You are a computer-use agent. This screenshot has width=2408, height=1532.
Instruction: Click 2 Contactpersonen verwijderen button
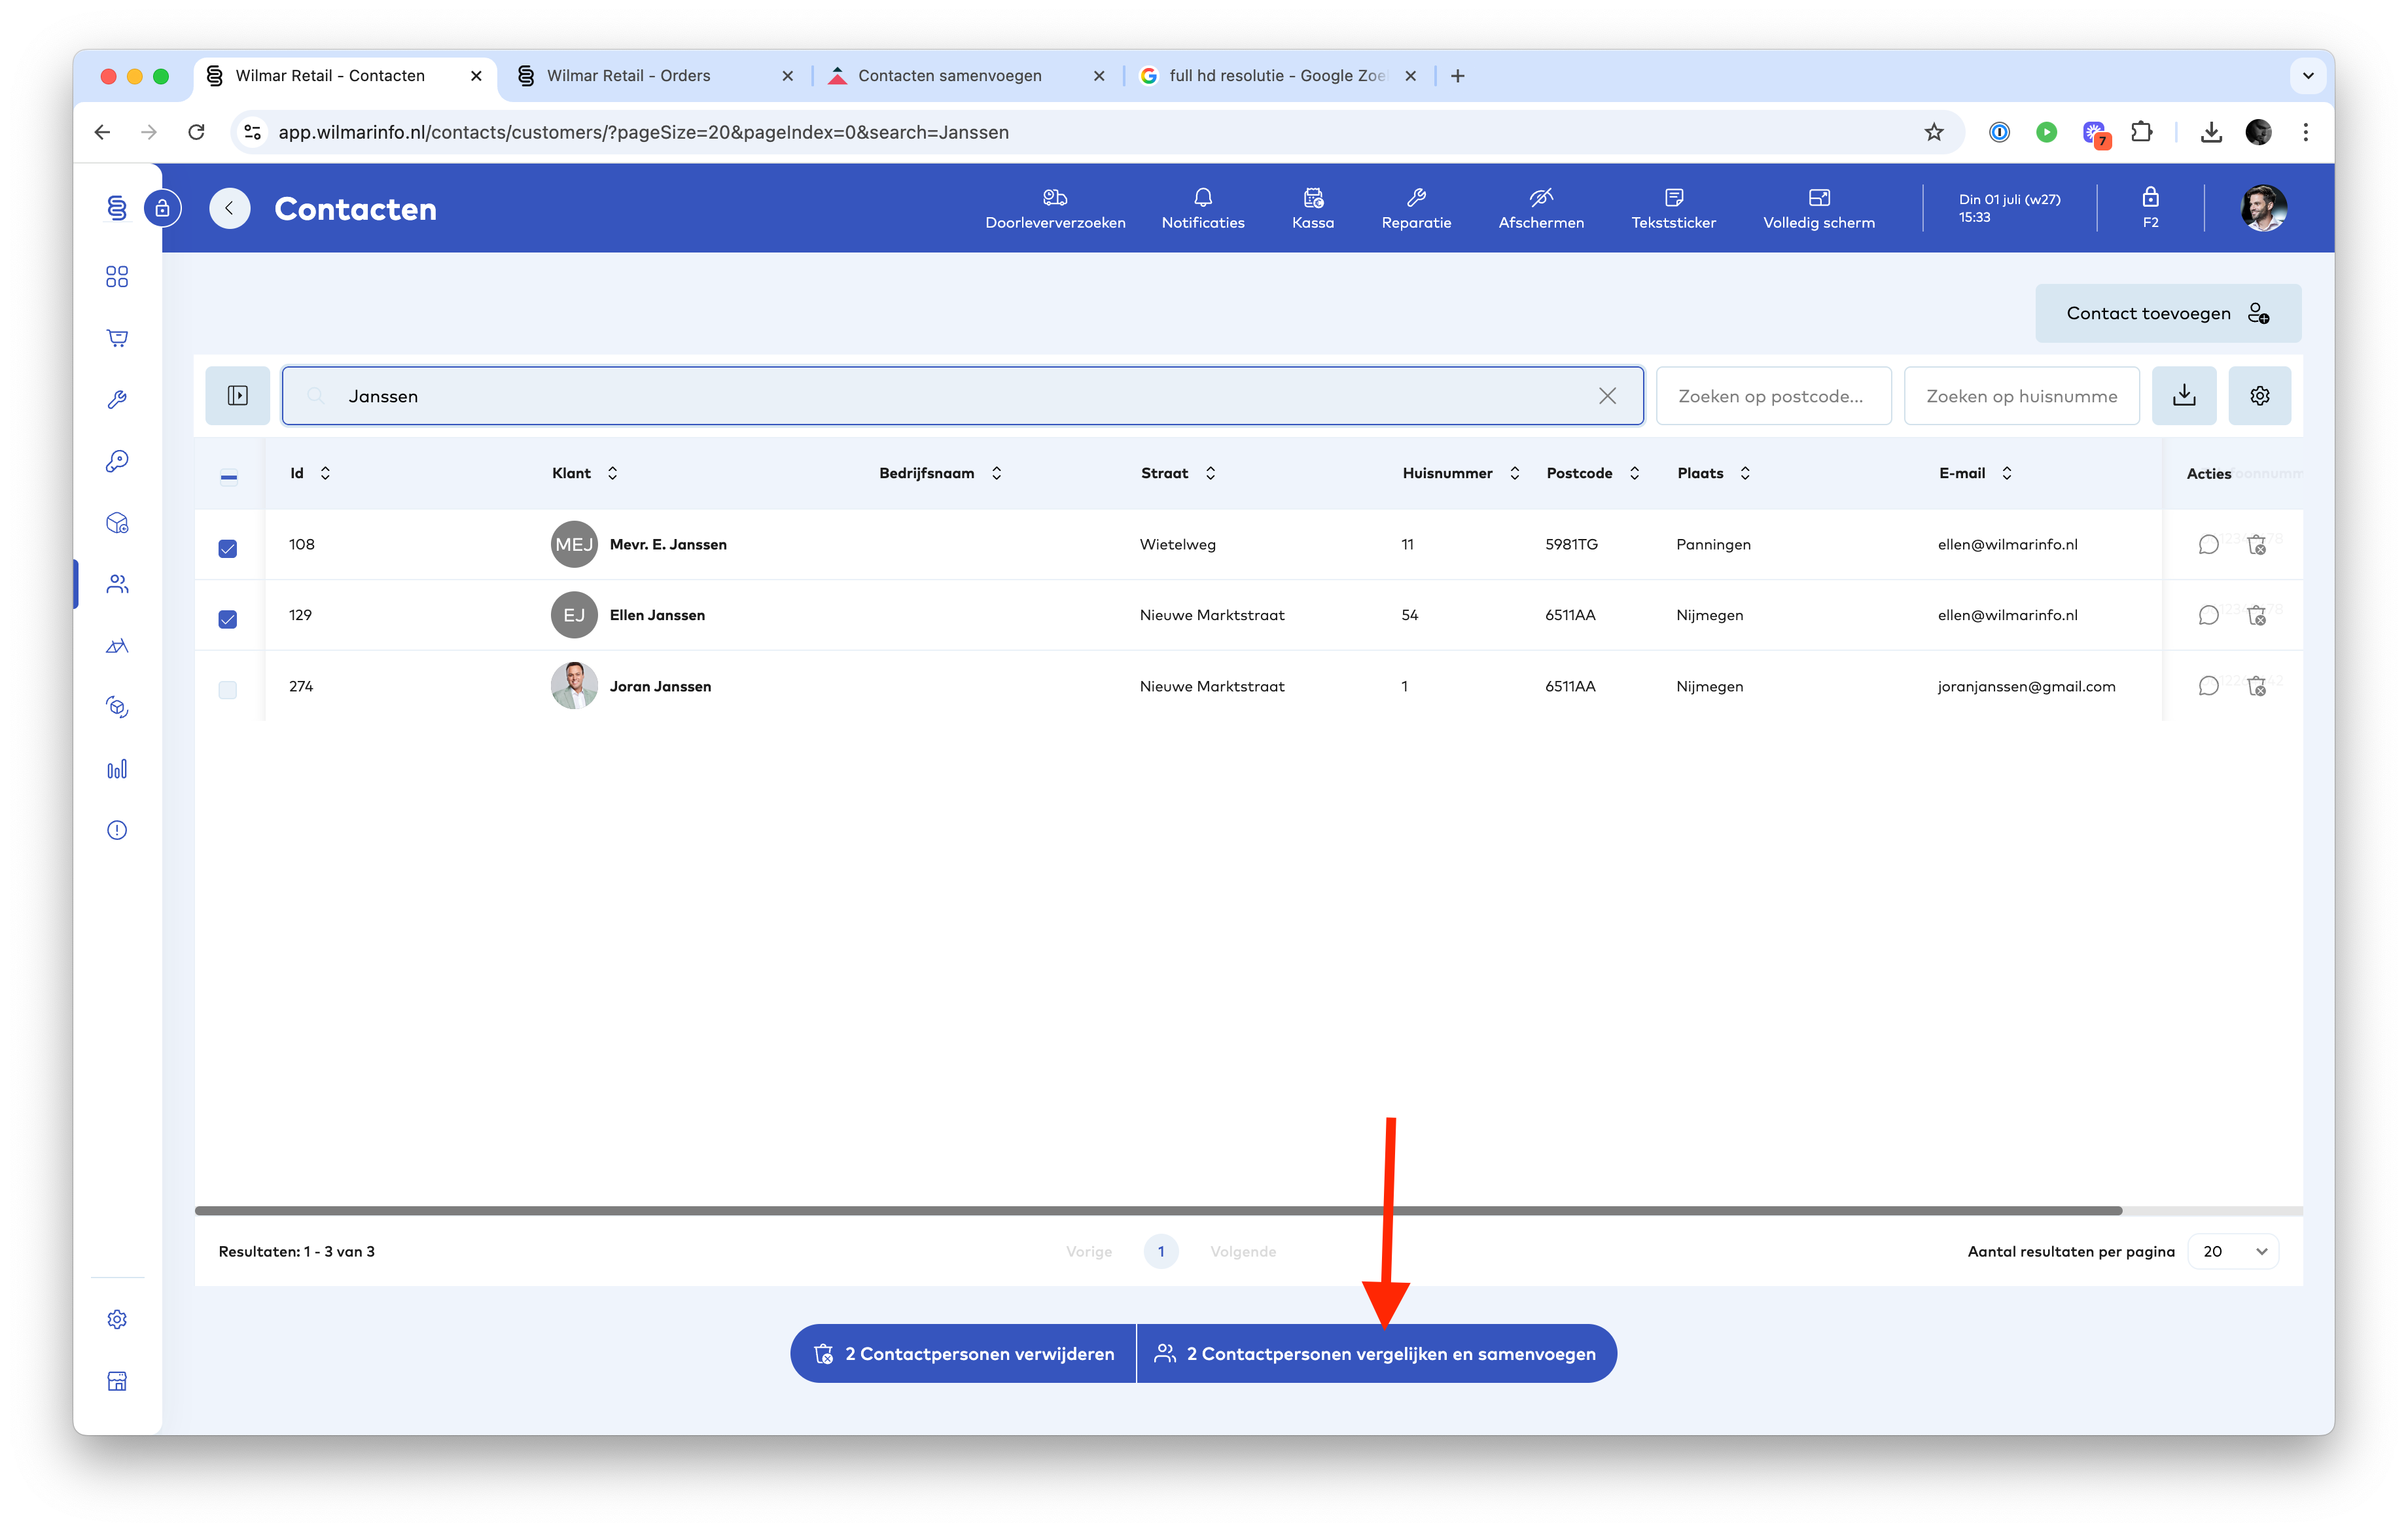tap(963, 1353)
